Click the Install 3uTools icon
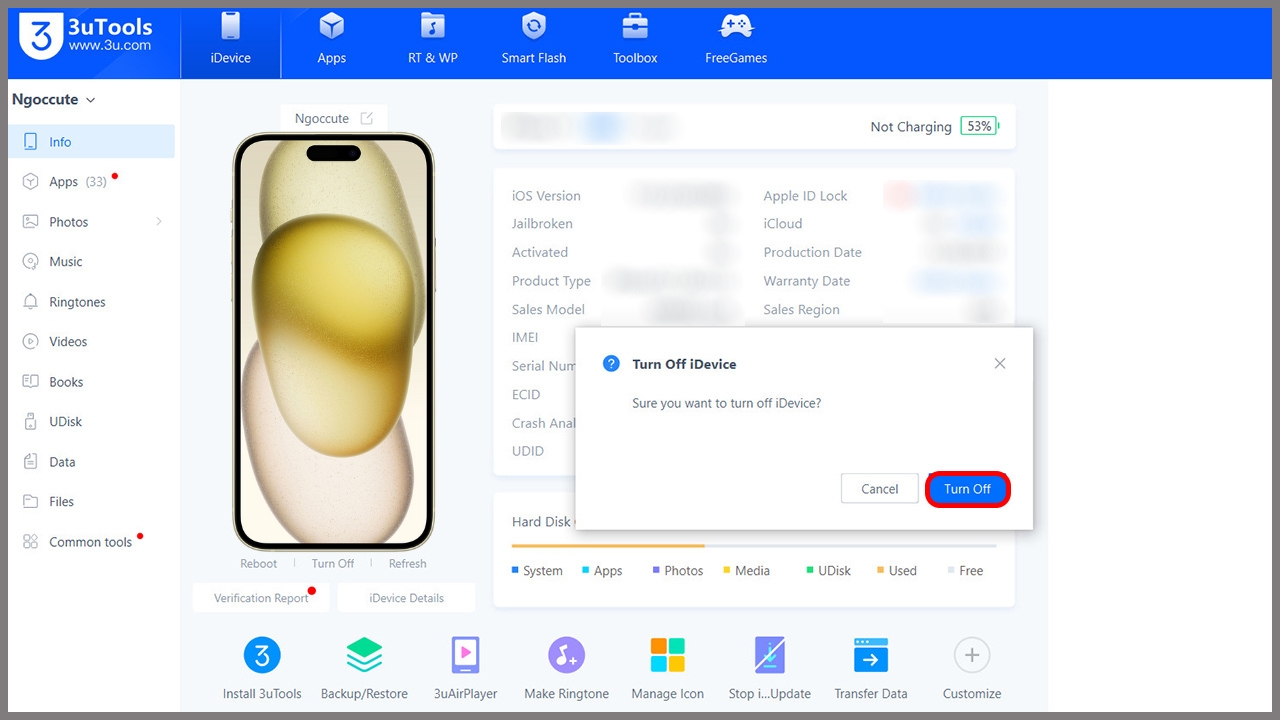The height and width of the screenshot is (720, 1280). (262, 656)
